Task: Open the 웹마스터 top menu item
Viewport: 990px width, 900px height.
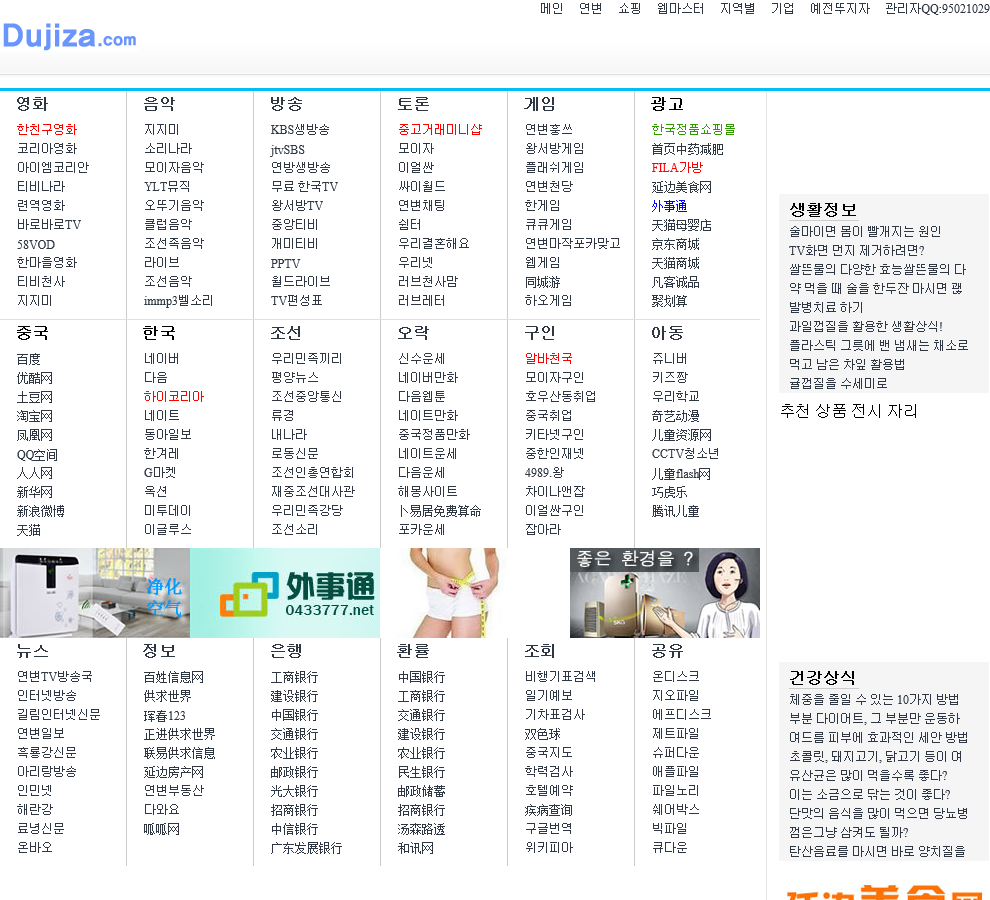Action: (681, 8)
